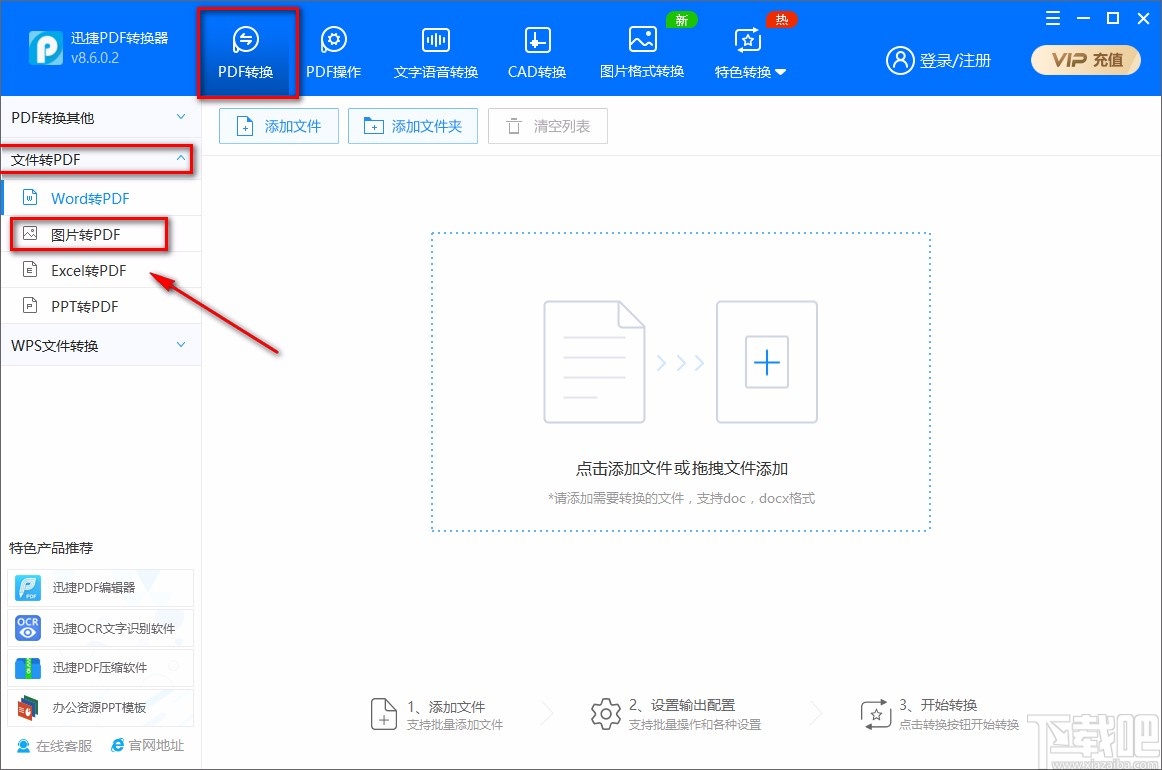Open the PDF操作 section icon
This screenshot has height=770, width=1162.
[x=334, y=50]
